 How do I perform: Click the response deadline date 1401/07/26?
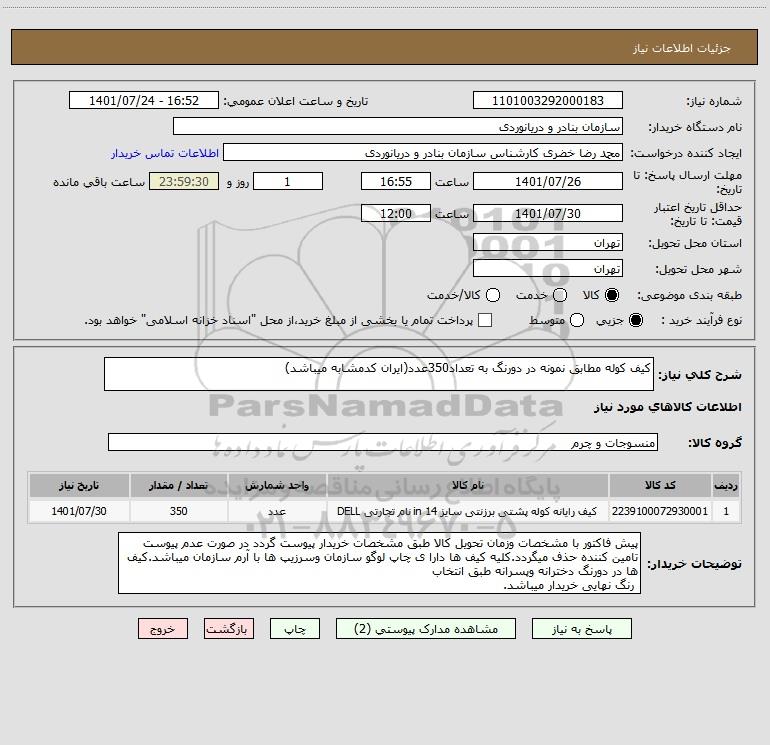point(548,181)
